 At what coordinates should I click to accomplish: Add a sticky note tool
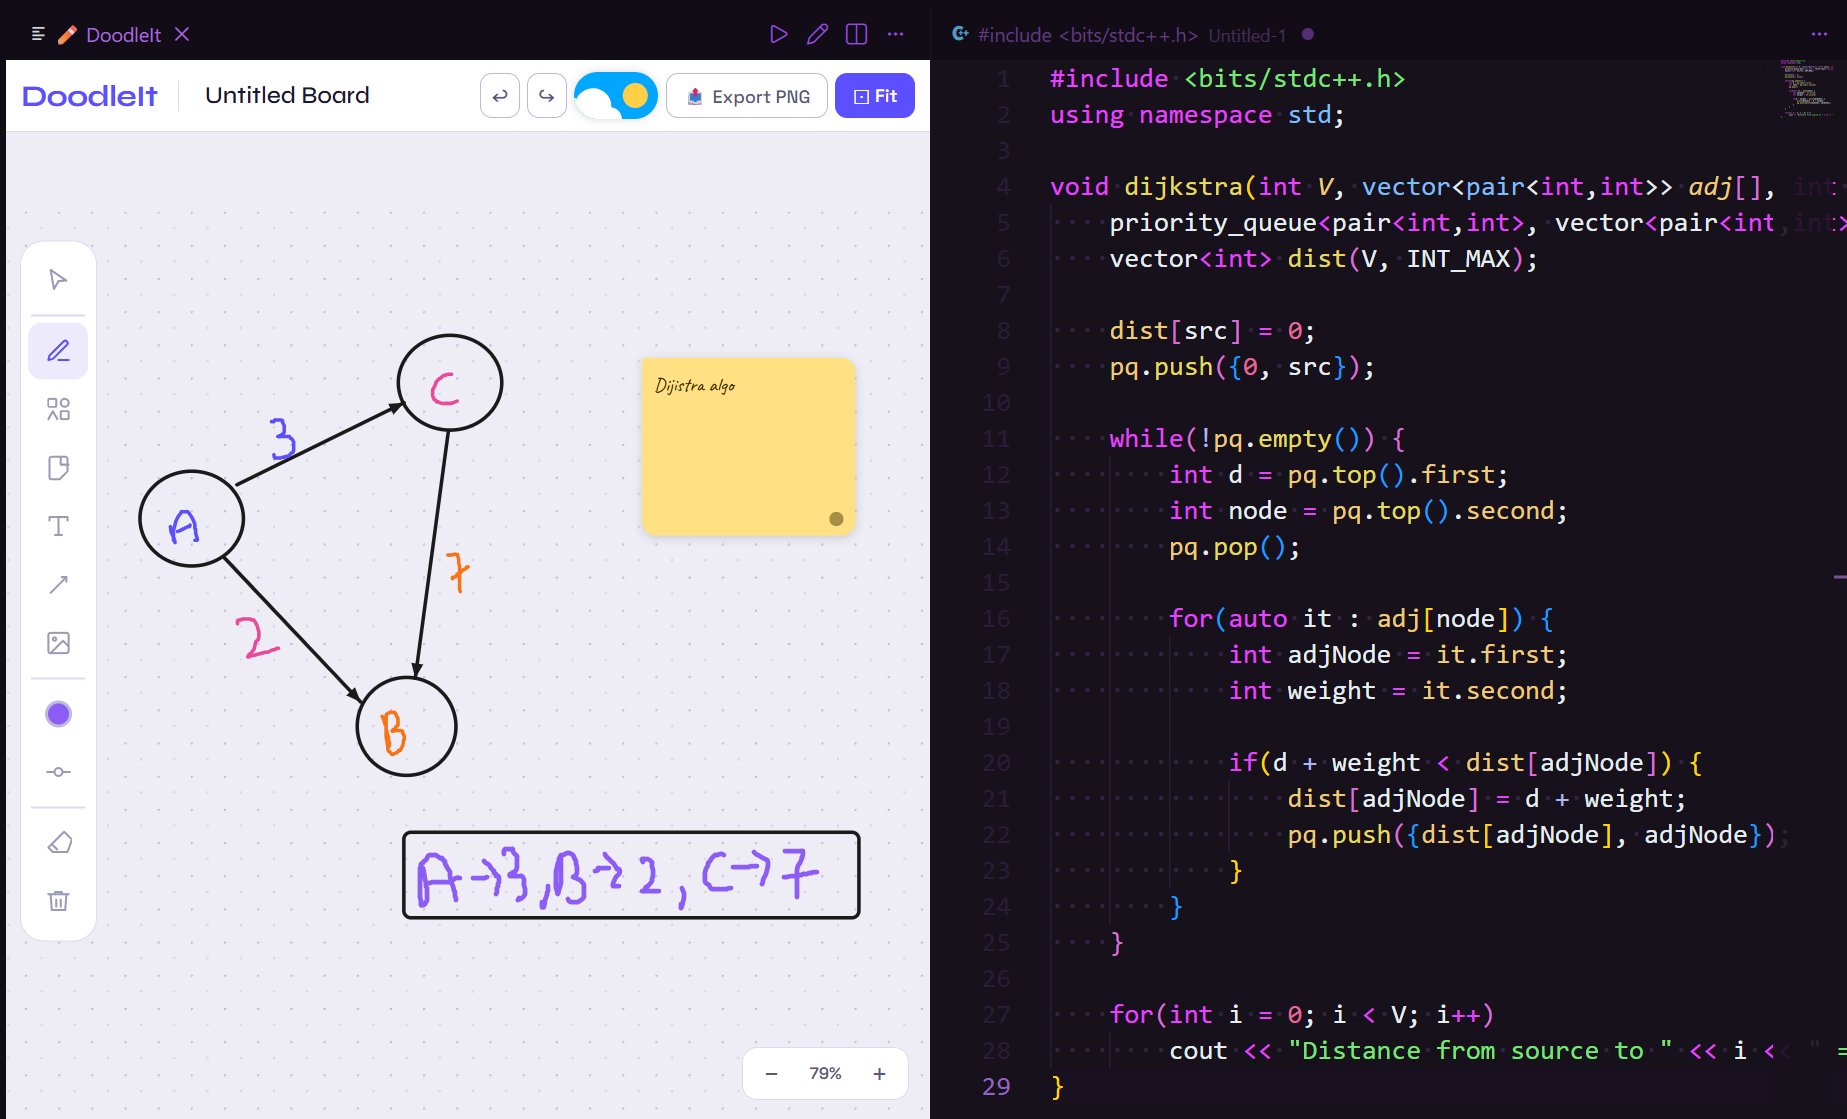point(58,467)
